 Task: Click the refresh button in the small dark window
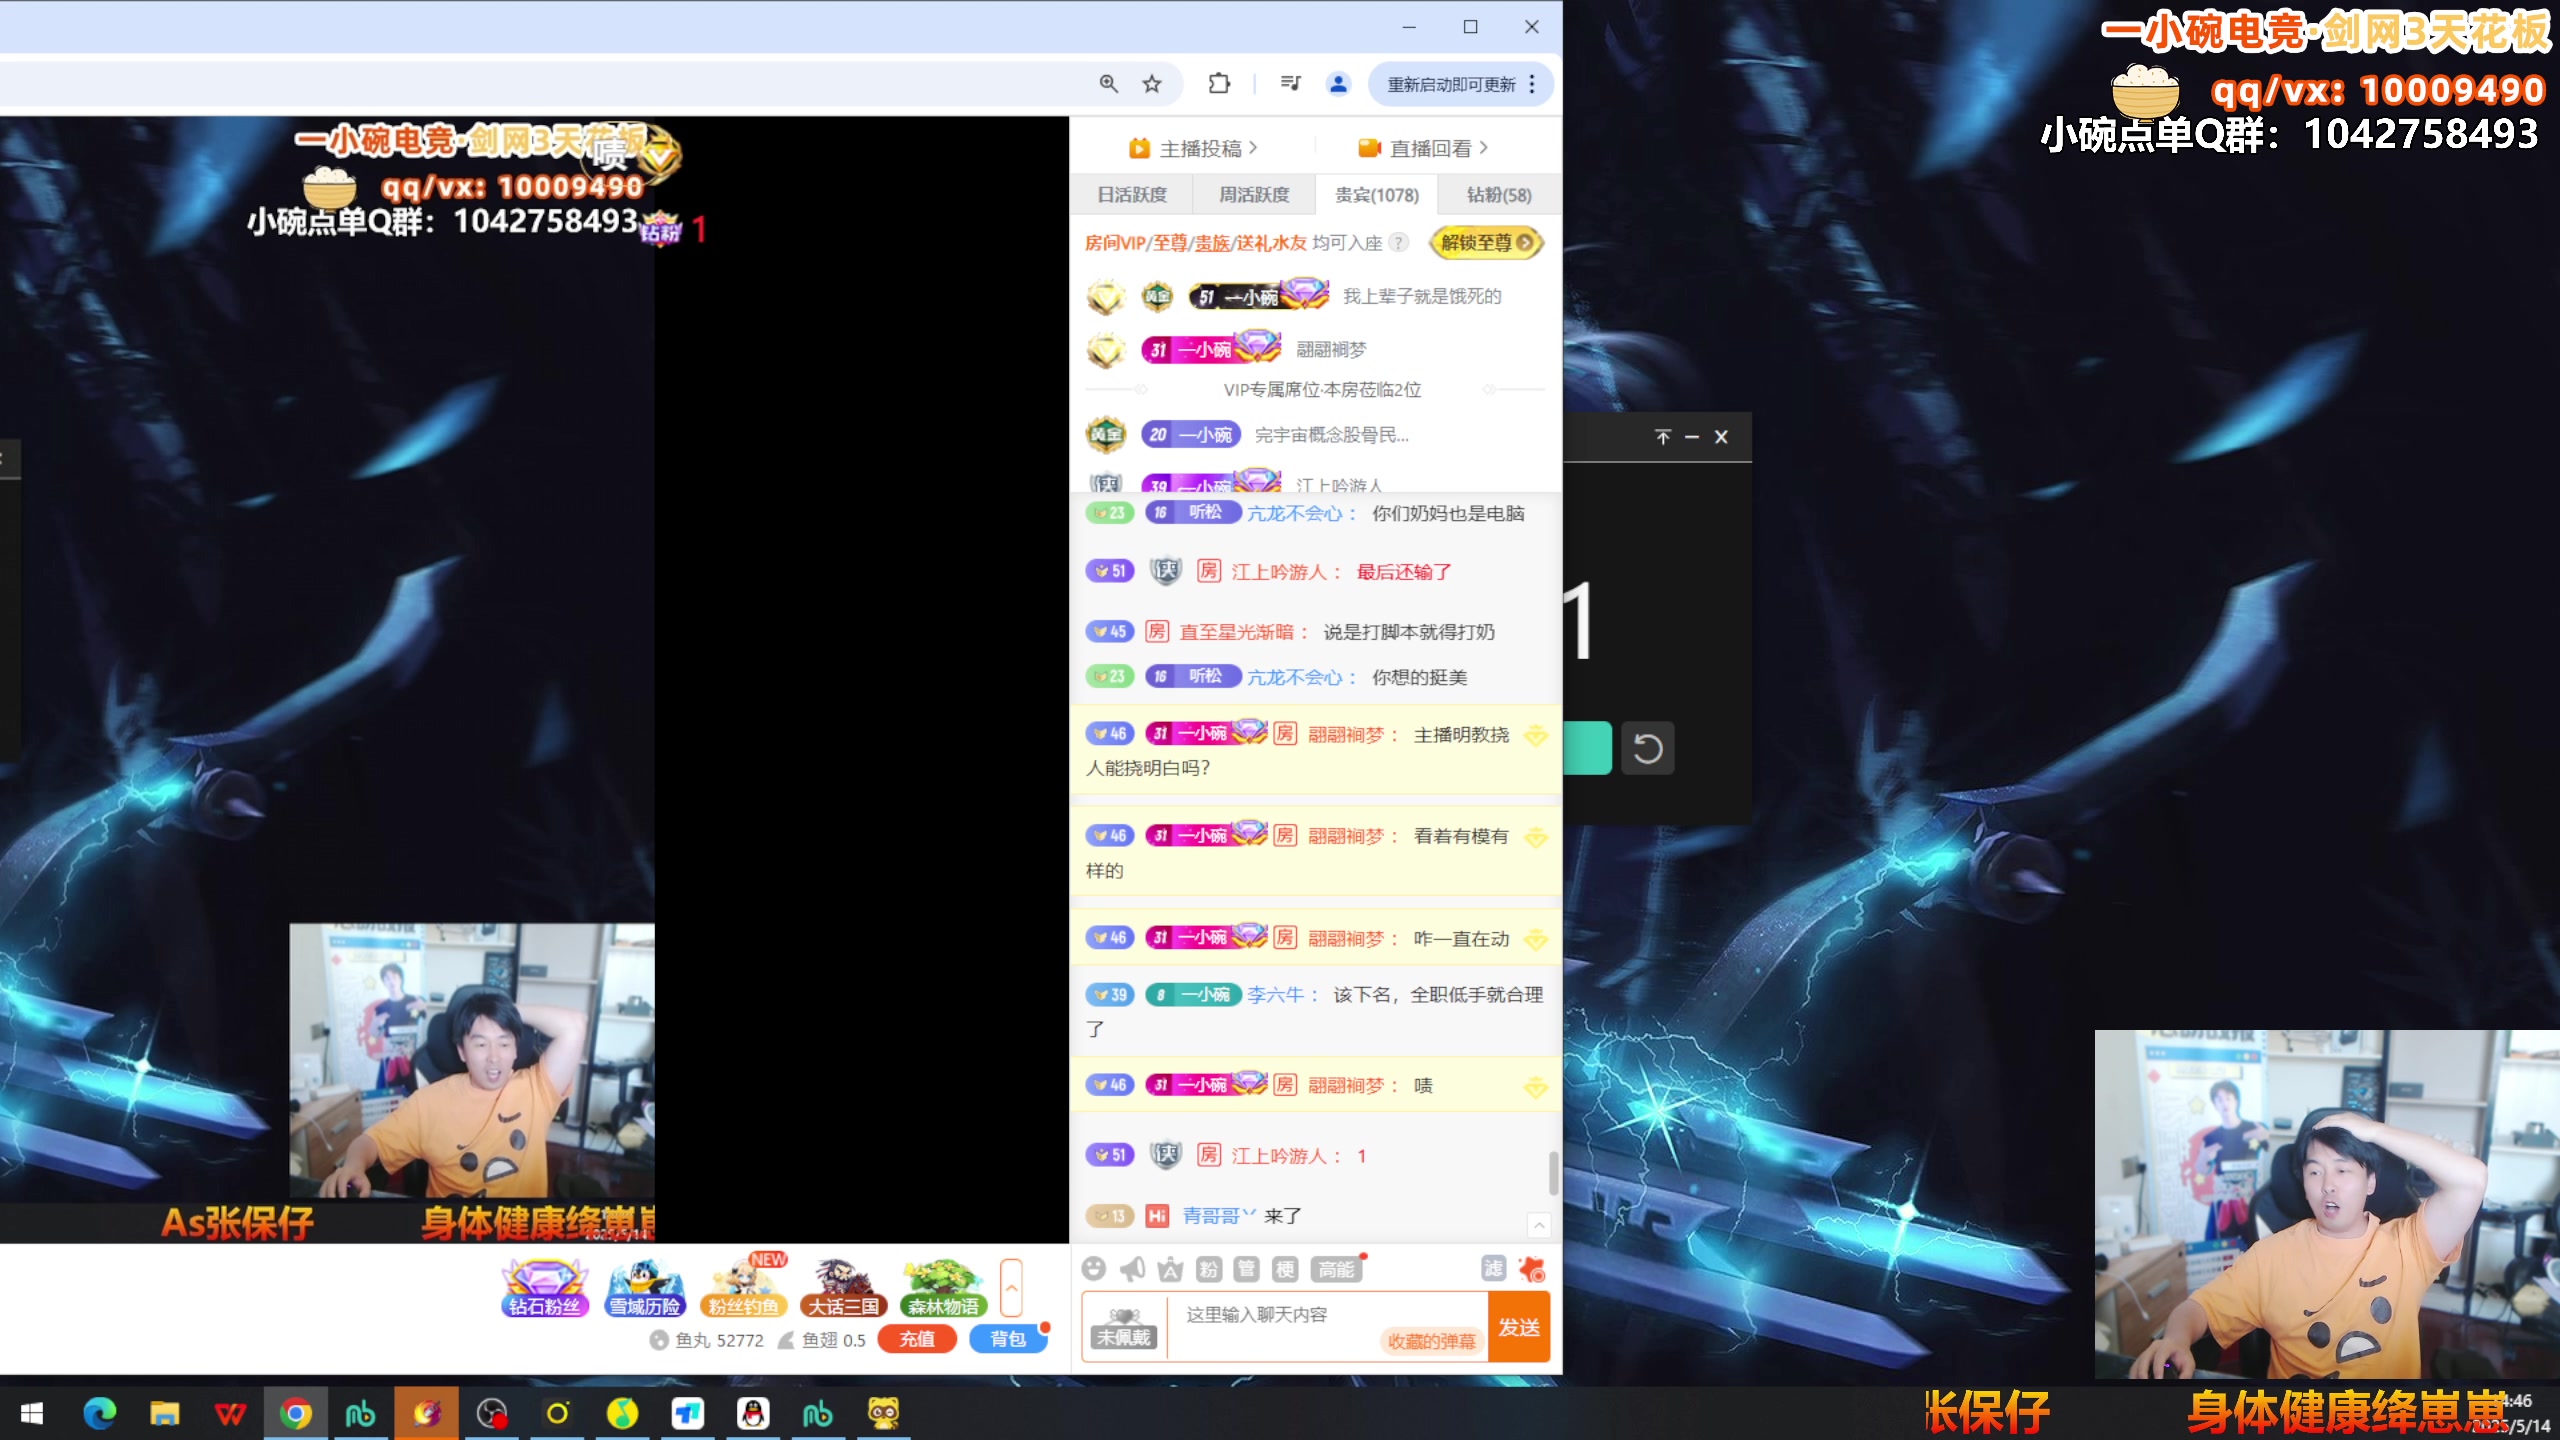point(1648,748)
